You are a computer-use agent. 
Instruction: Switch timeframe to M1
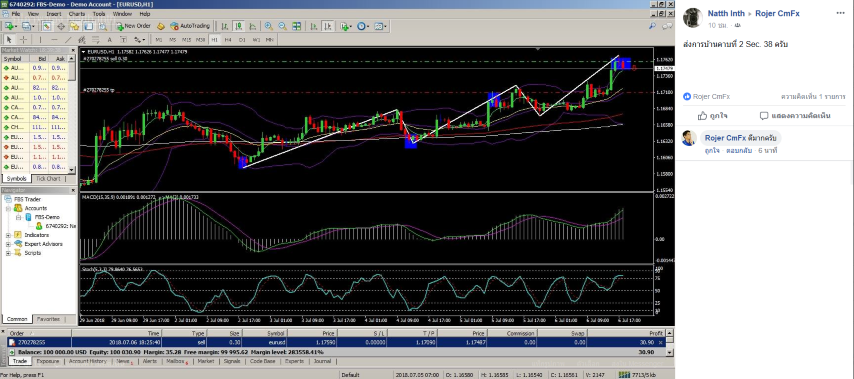coord(159,40)
